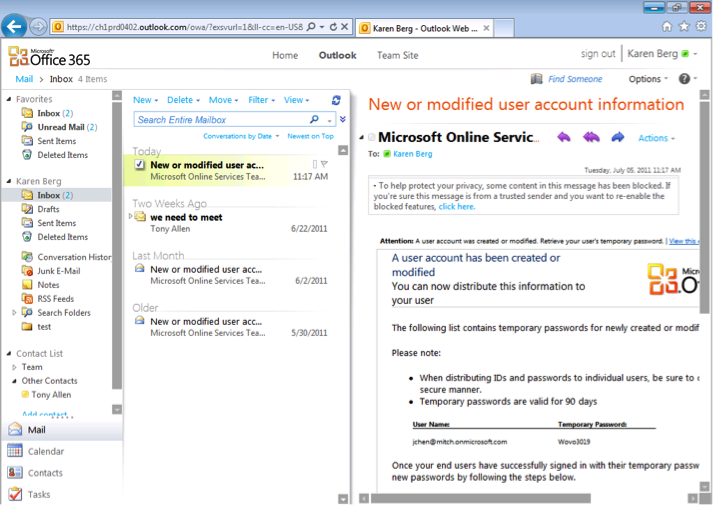Click the browser address bar URL

point(185,27)
